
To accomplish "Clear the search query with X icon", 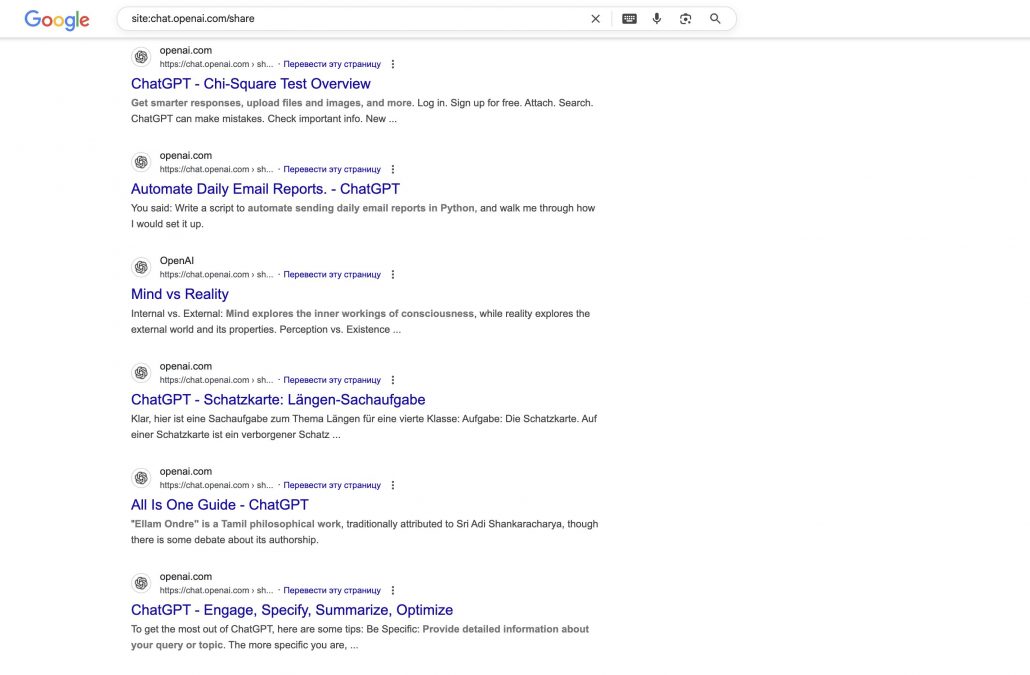I will 595,19.
